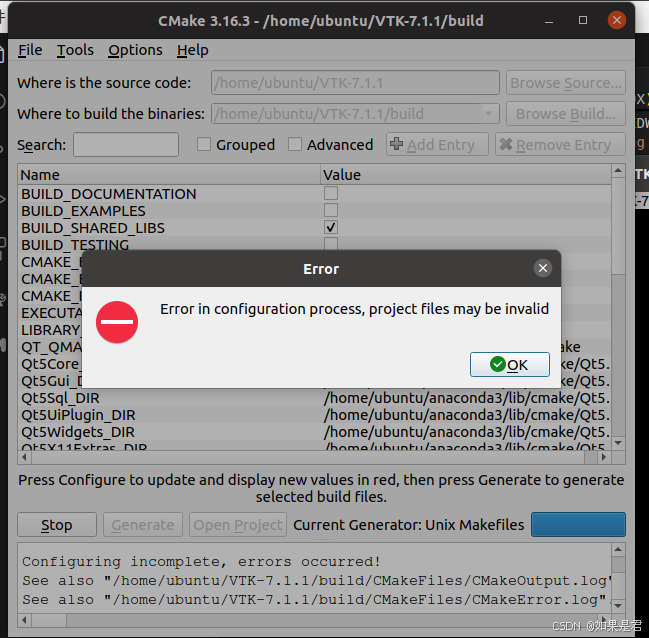Click output log scroll left arrow
The width and height of the screenshot is (649, 638).
click(x=24, y=620)
